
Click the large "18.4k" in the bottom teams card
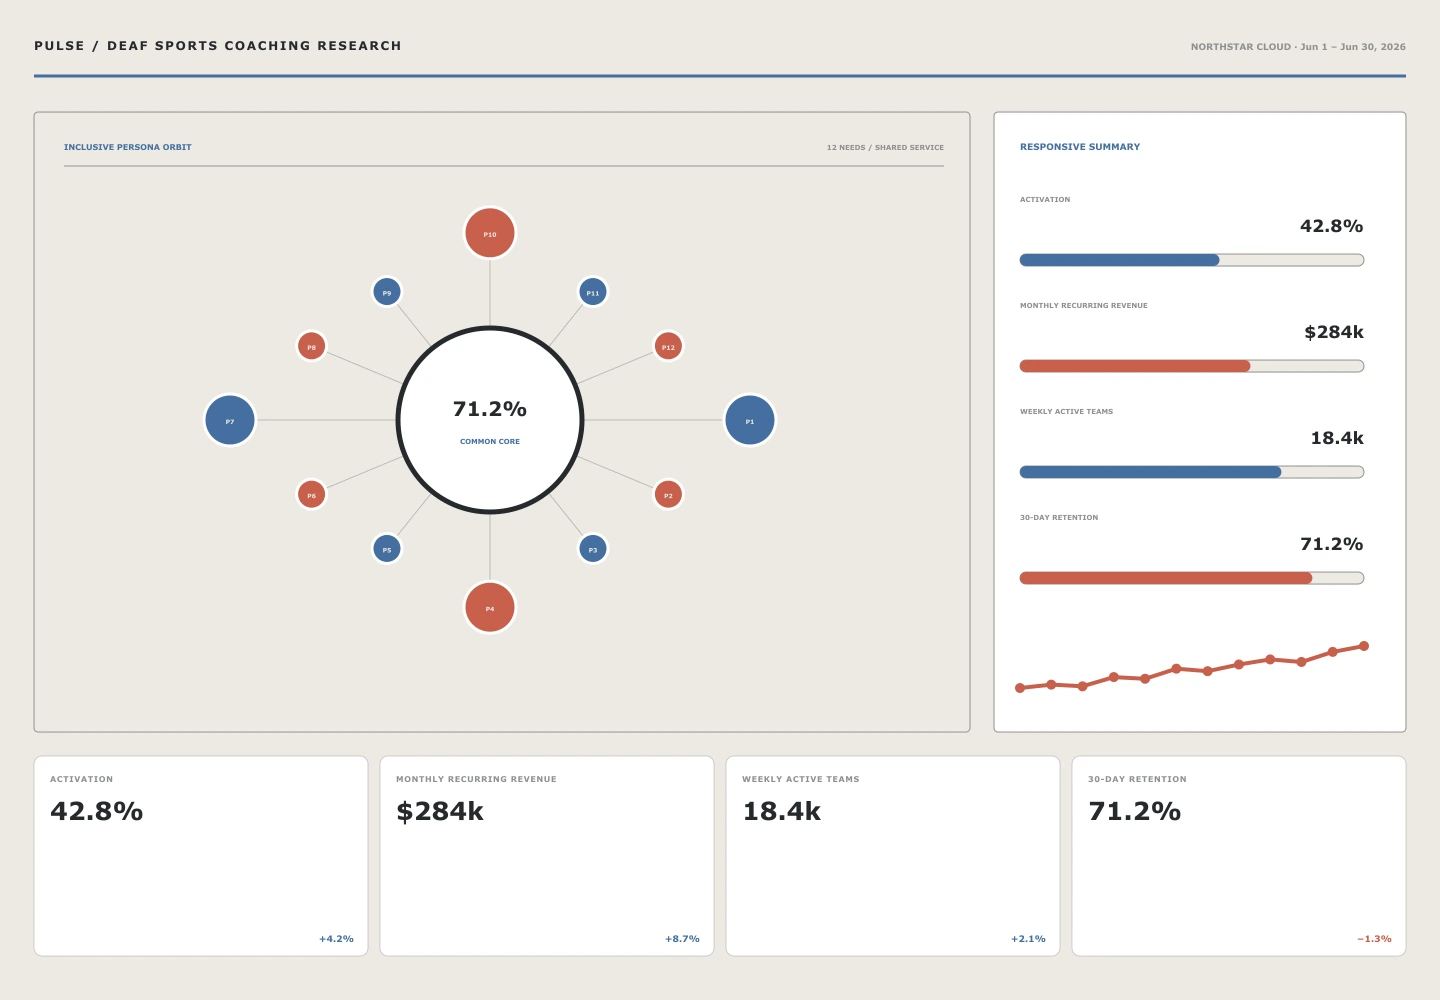pos(782,811)
